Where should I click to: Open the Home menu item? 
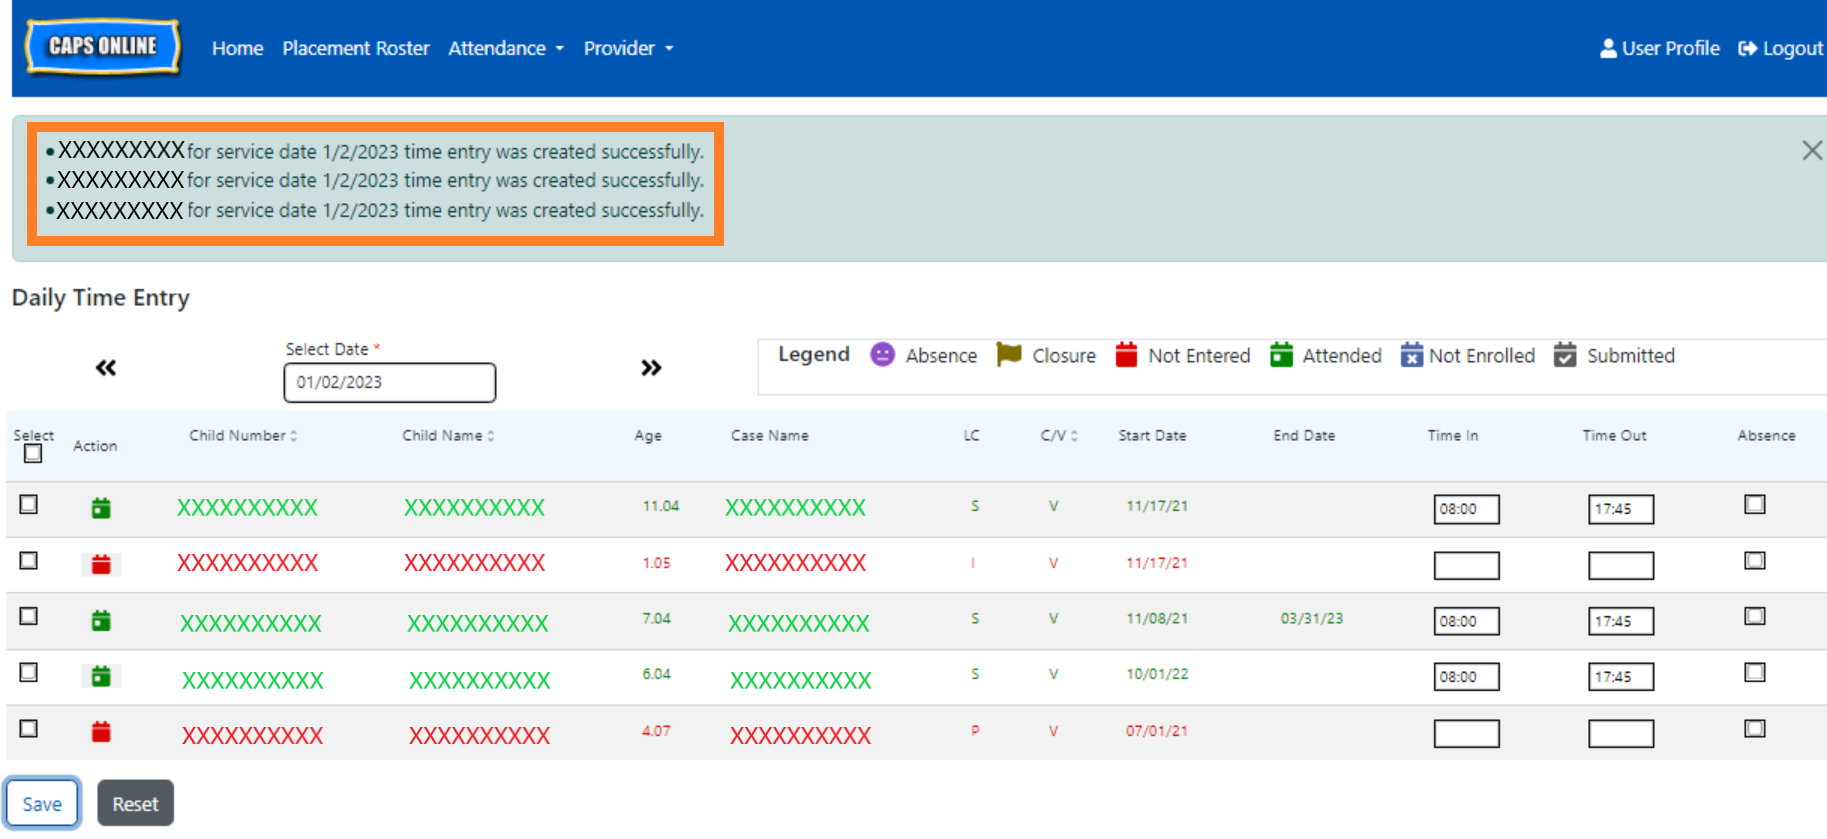point(237,48)
